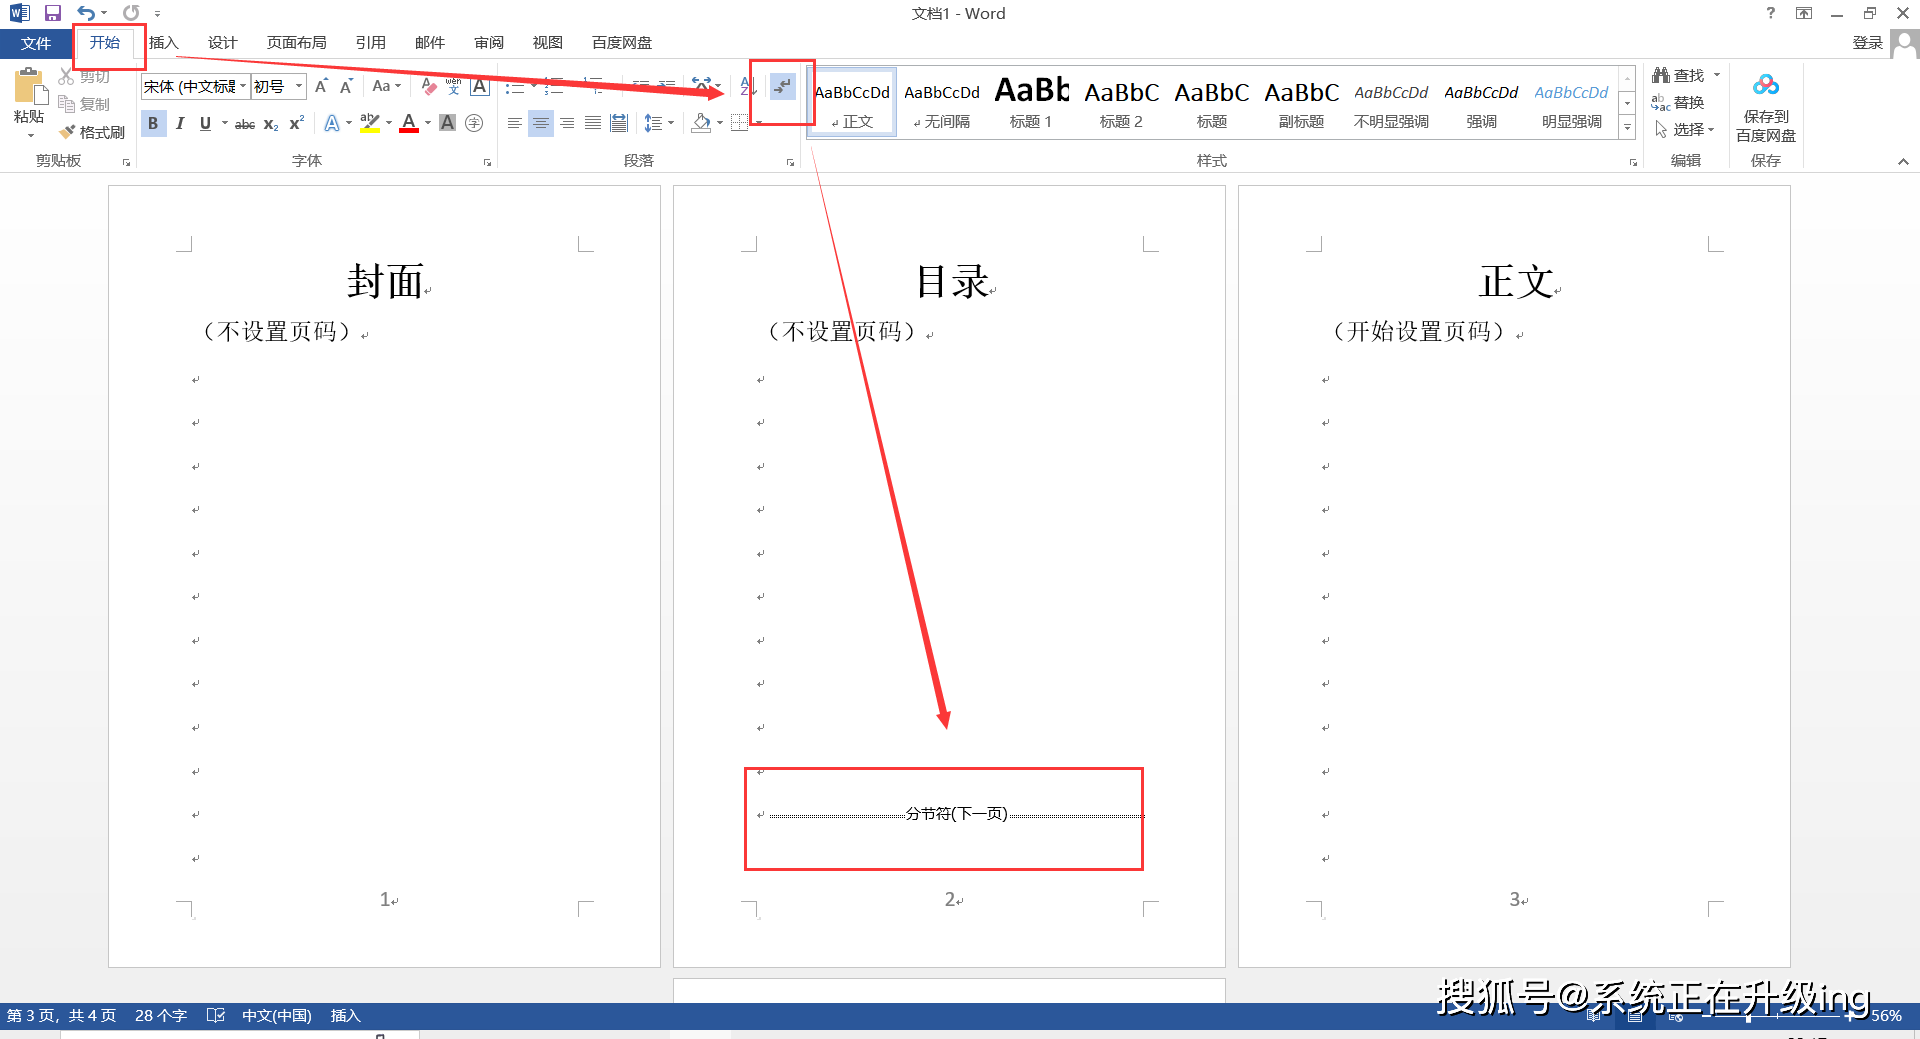Click the text highlight color icon
This screenshot has width=1920, height=1039.
(x=369, y=122)
